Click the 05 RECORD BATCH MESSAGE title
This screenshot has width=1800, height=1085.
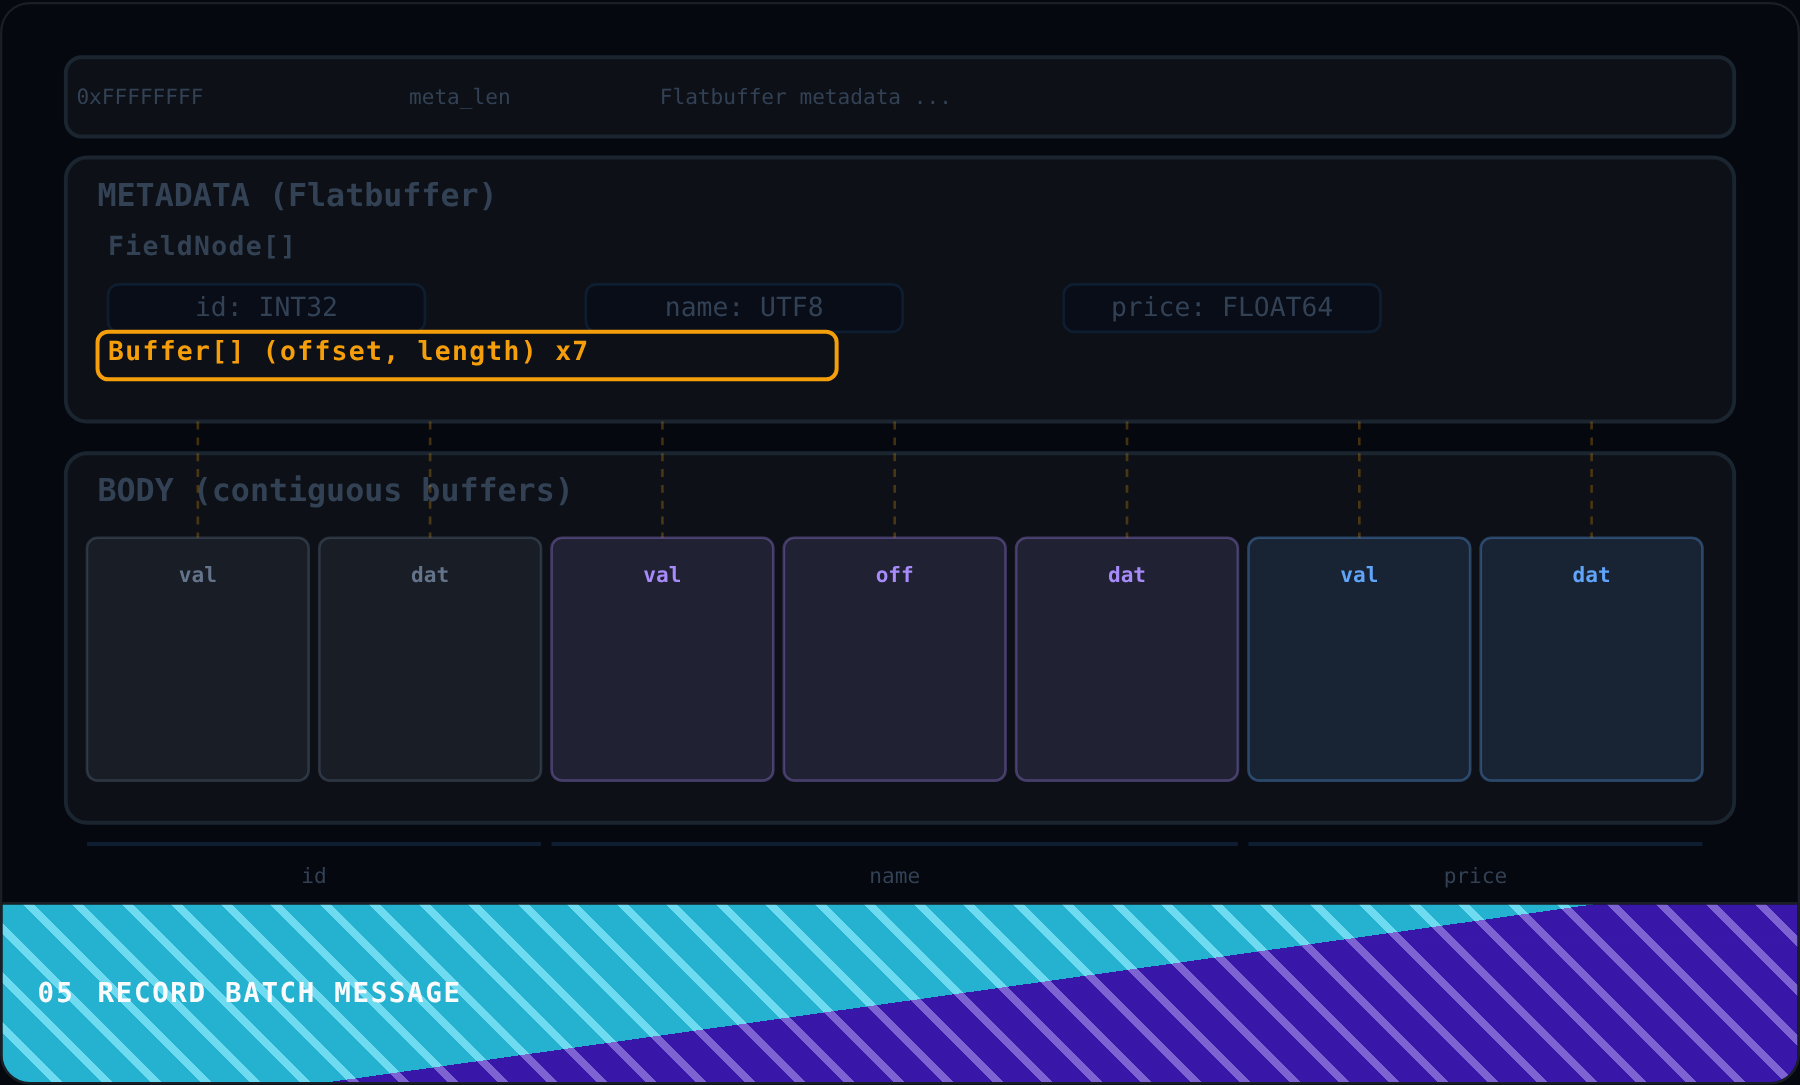(249, 992)
